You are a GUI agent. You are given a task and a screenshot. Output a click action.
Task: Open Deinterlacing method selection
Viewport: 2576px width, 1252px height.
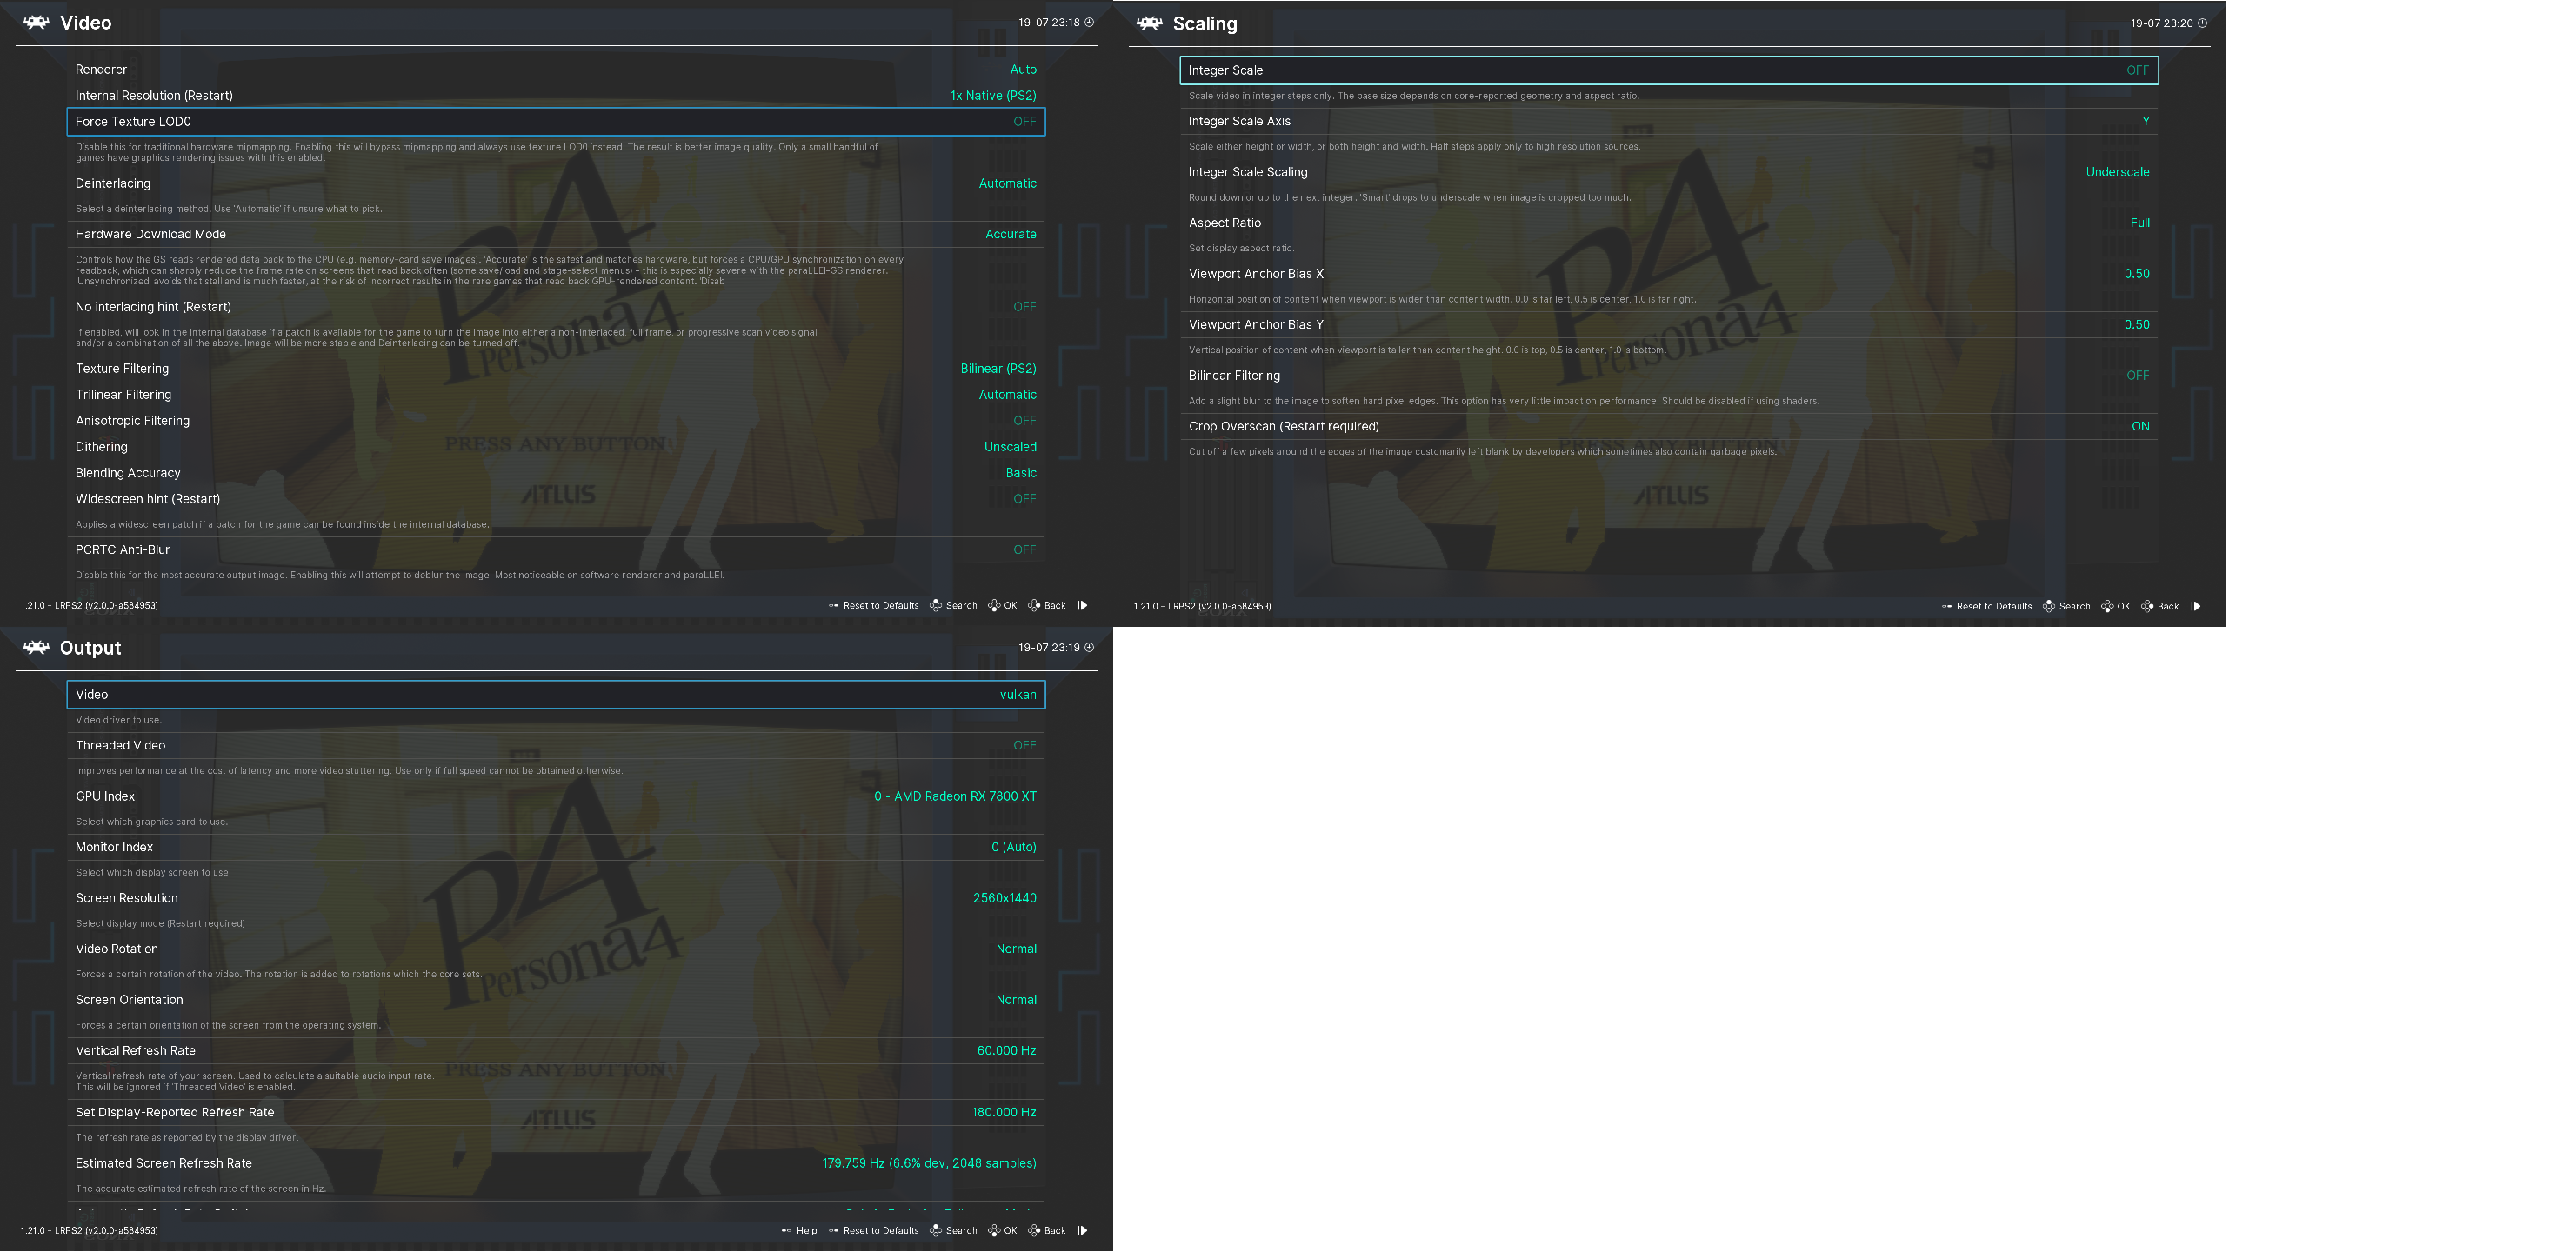[x=556, y=184]
